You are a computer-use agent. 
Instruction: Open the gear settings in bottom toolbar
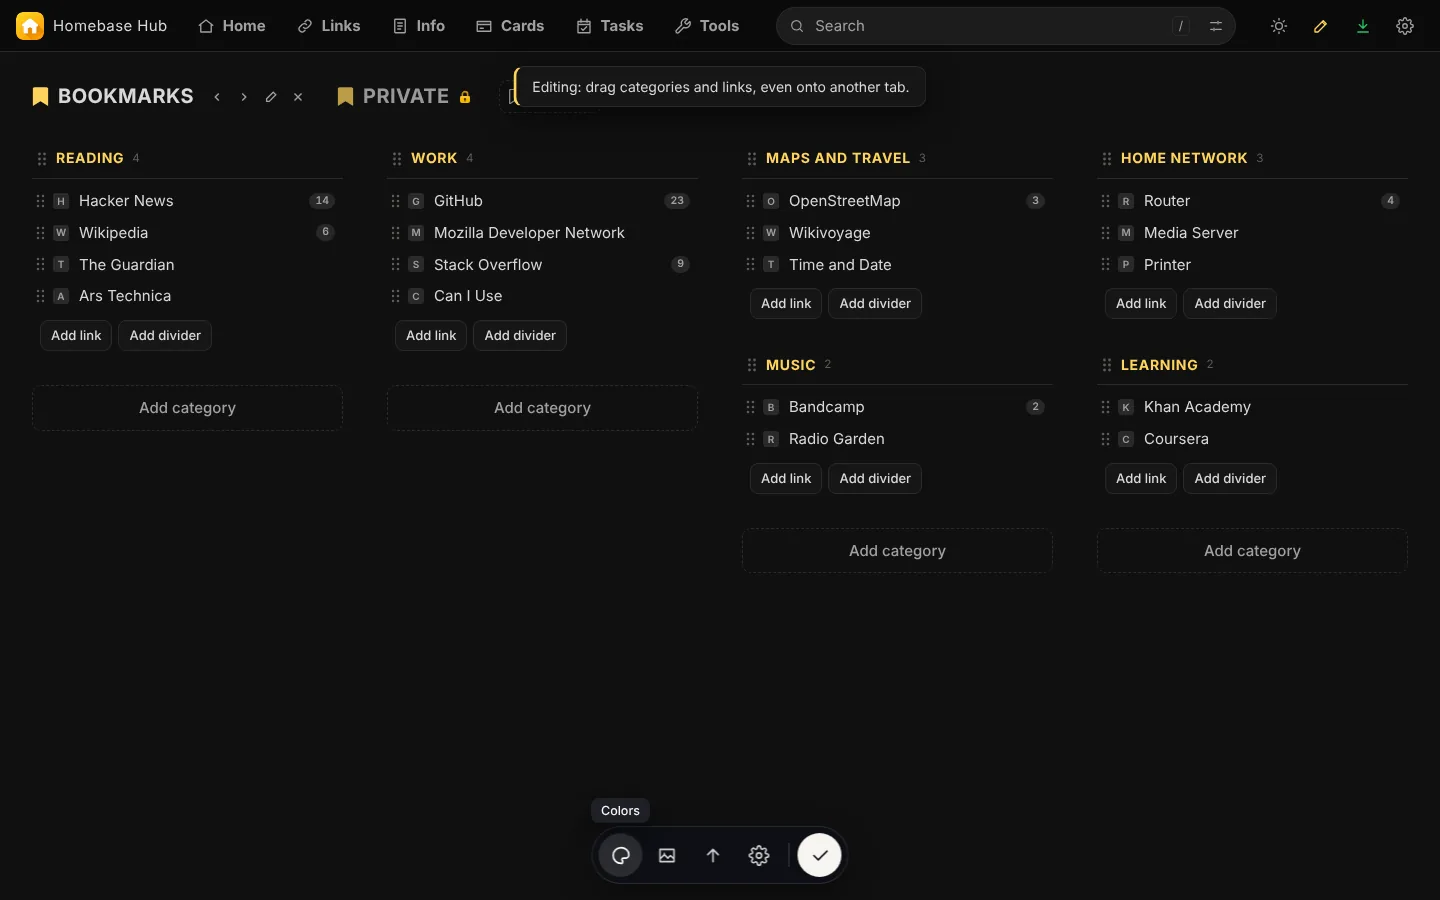point(759,855)
